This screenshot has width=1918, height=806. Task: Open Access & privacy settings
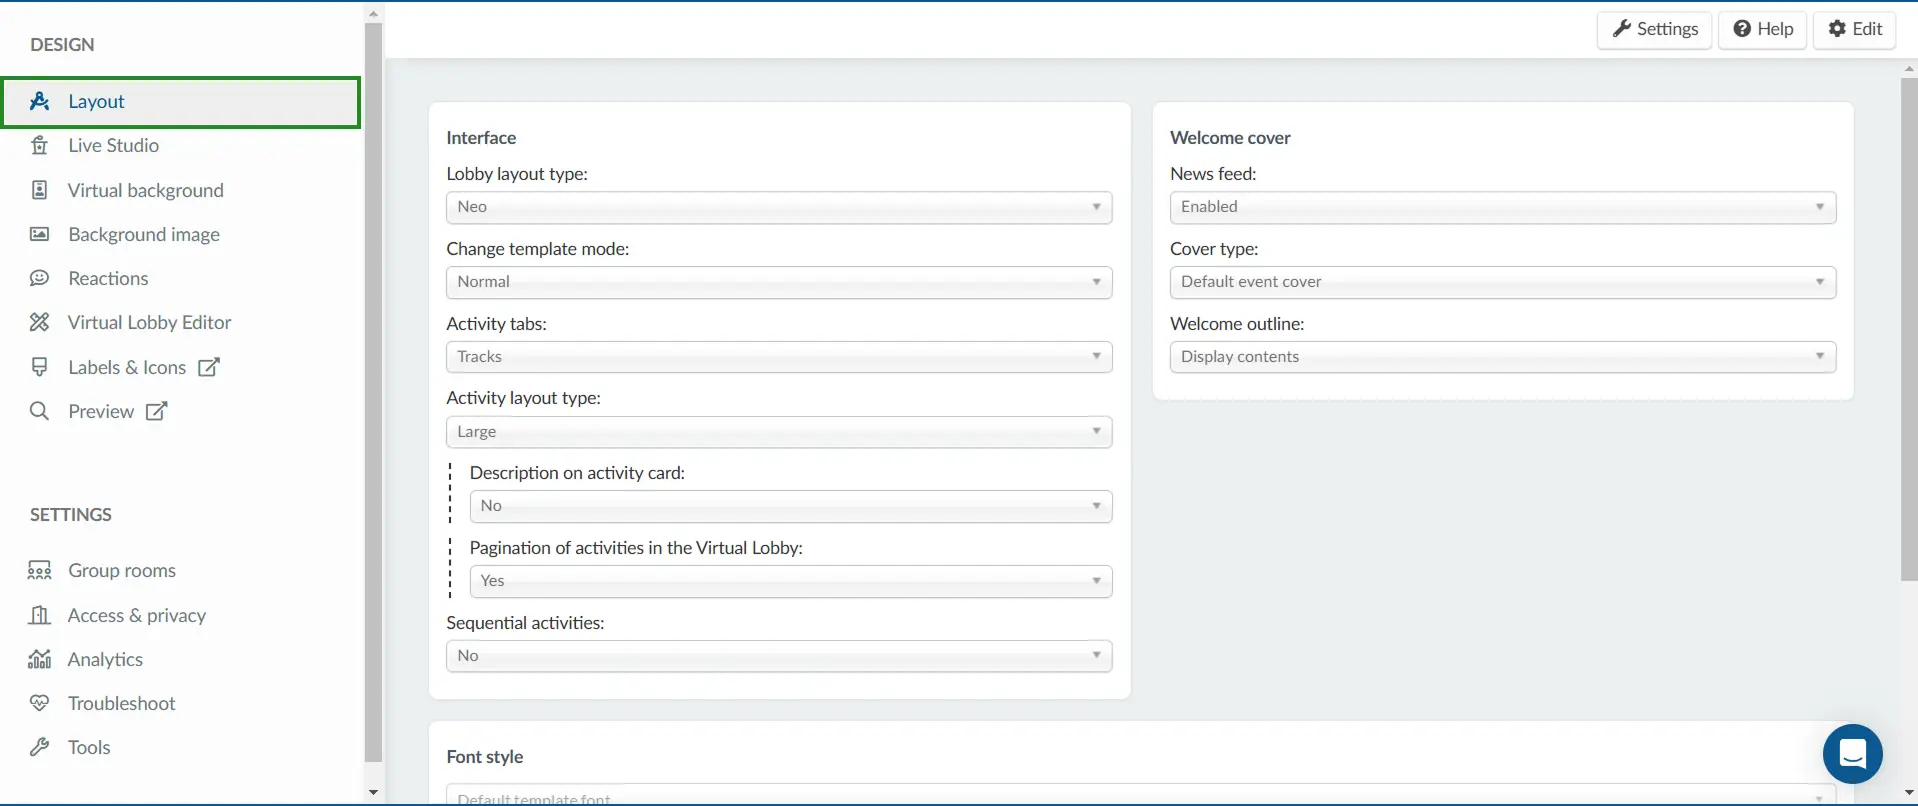click(137, 615)
